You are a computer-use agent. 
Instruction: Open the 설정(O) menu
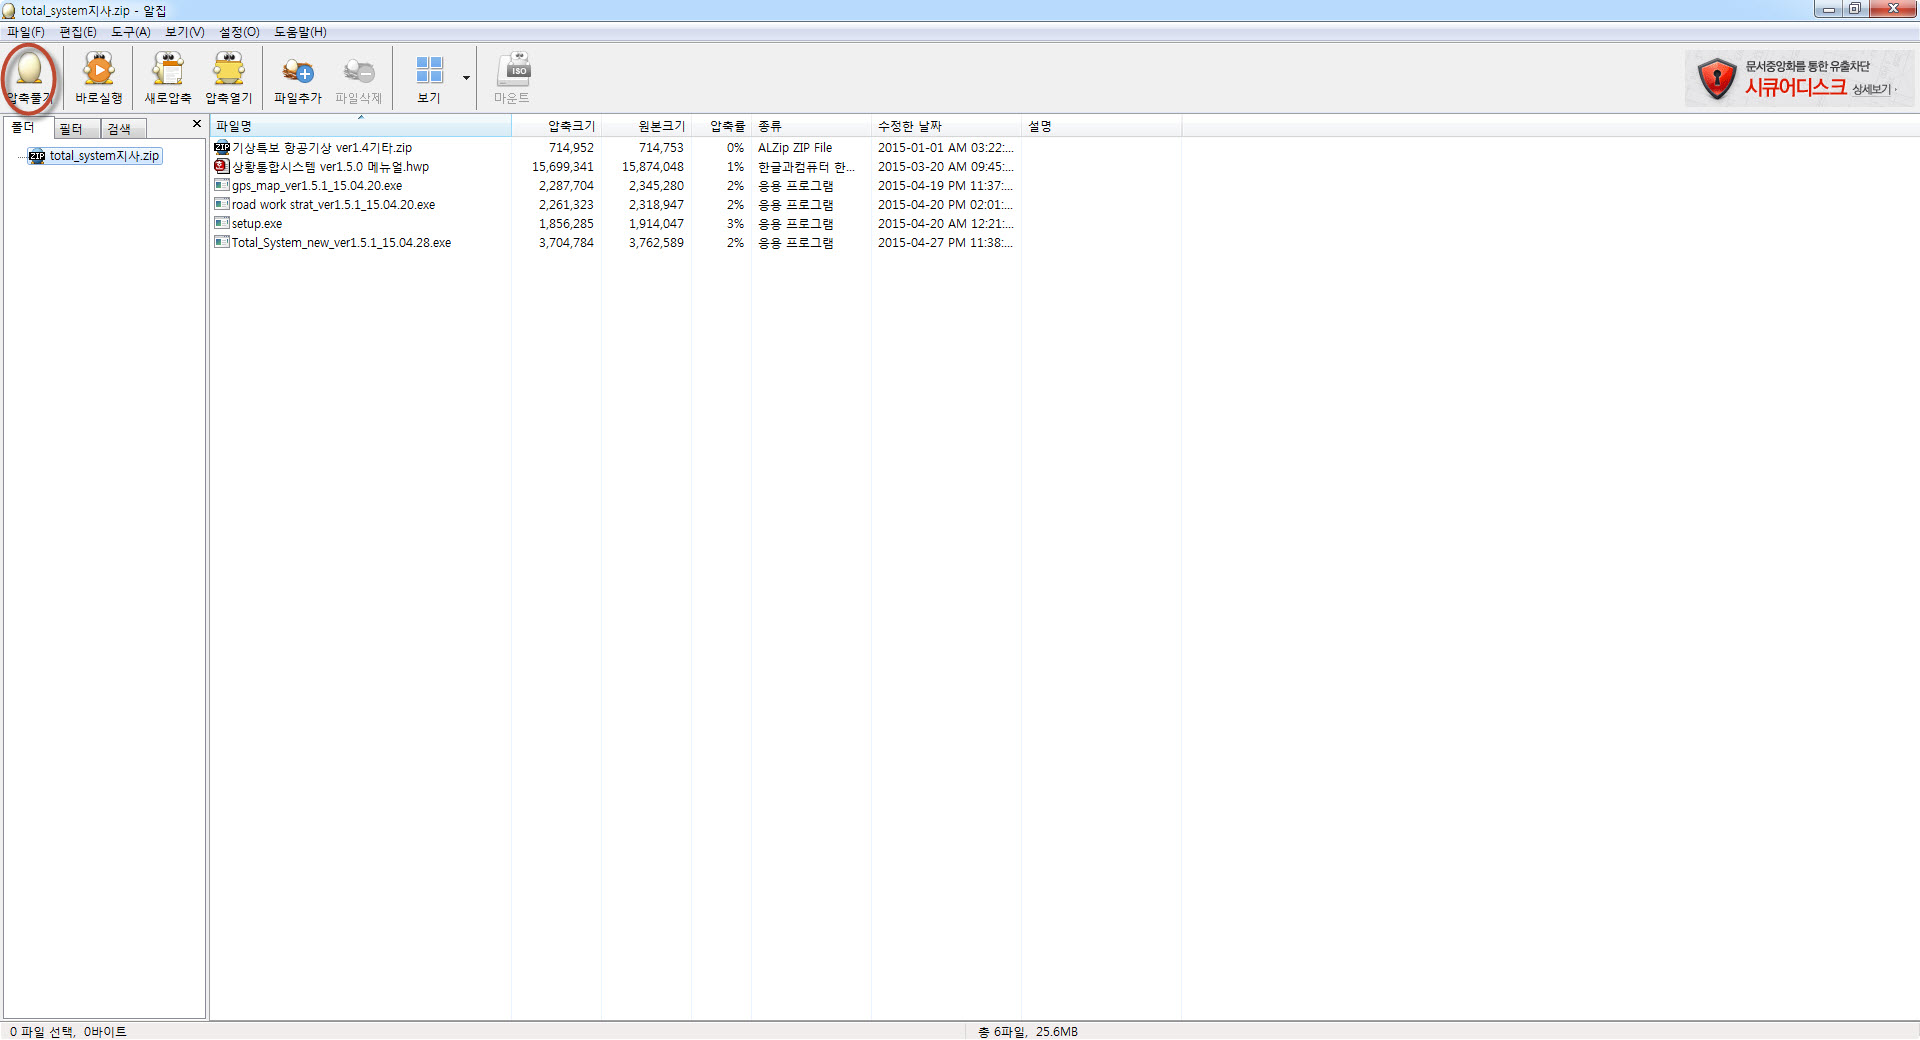(x=239, y=32)
